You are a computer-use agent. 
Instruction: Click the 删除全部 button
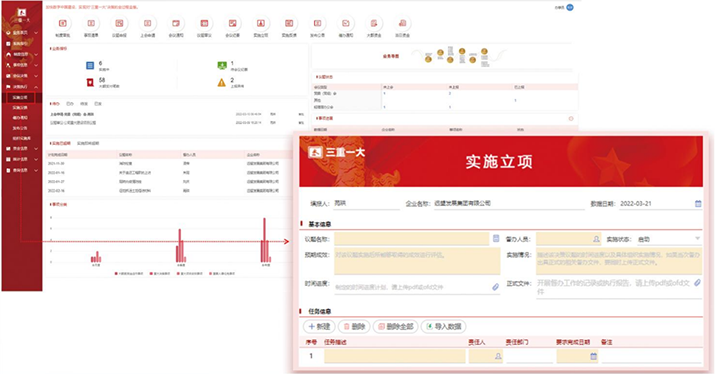pyautogui.click(x=395, y=327)
